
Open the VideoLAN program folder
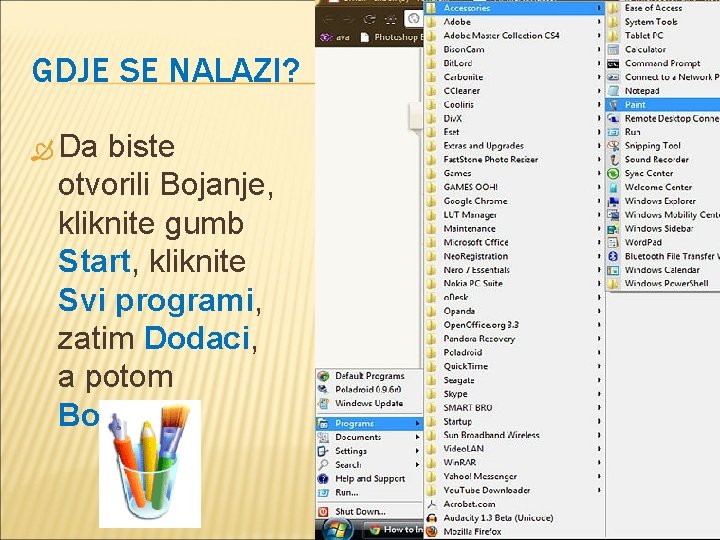coord(513,449)
